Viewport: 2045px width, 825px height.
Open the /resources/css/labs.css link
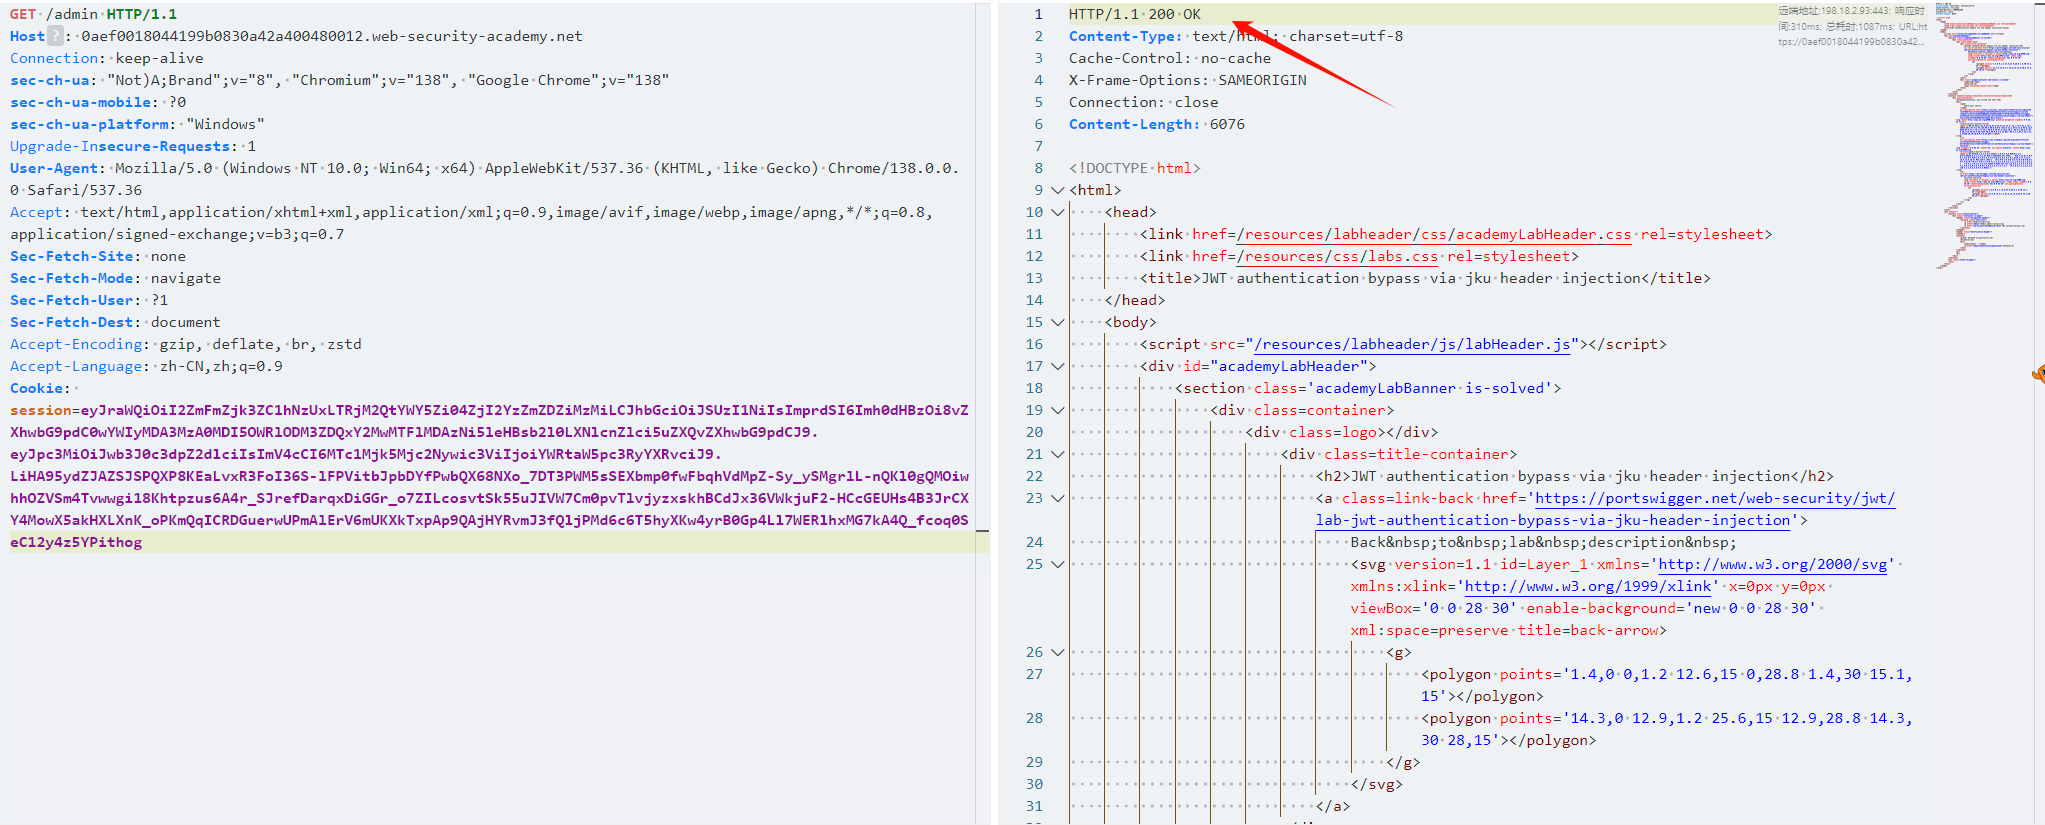1337,256
